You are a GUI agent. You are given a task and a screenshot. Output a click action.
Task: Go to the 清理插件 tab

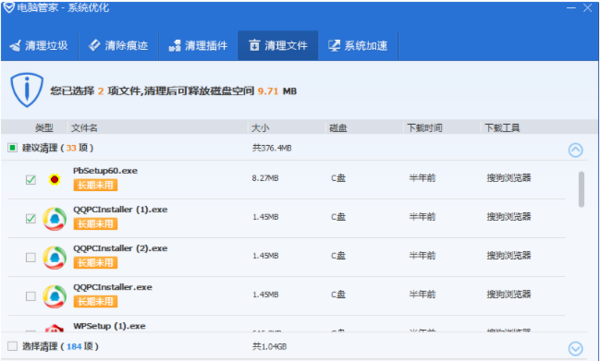coord(198,46)
